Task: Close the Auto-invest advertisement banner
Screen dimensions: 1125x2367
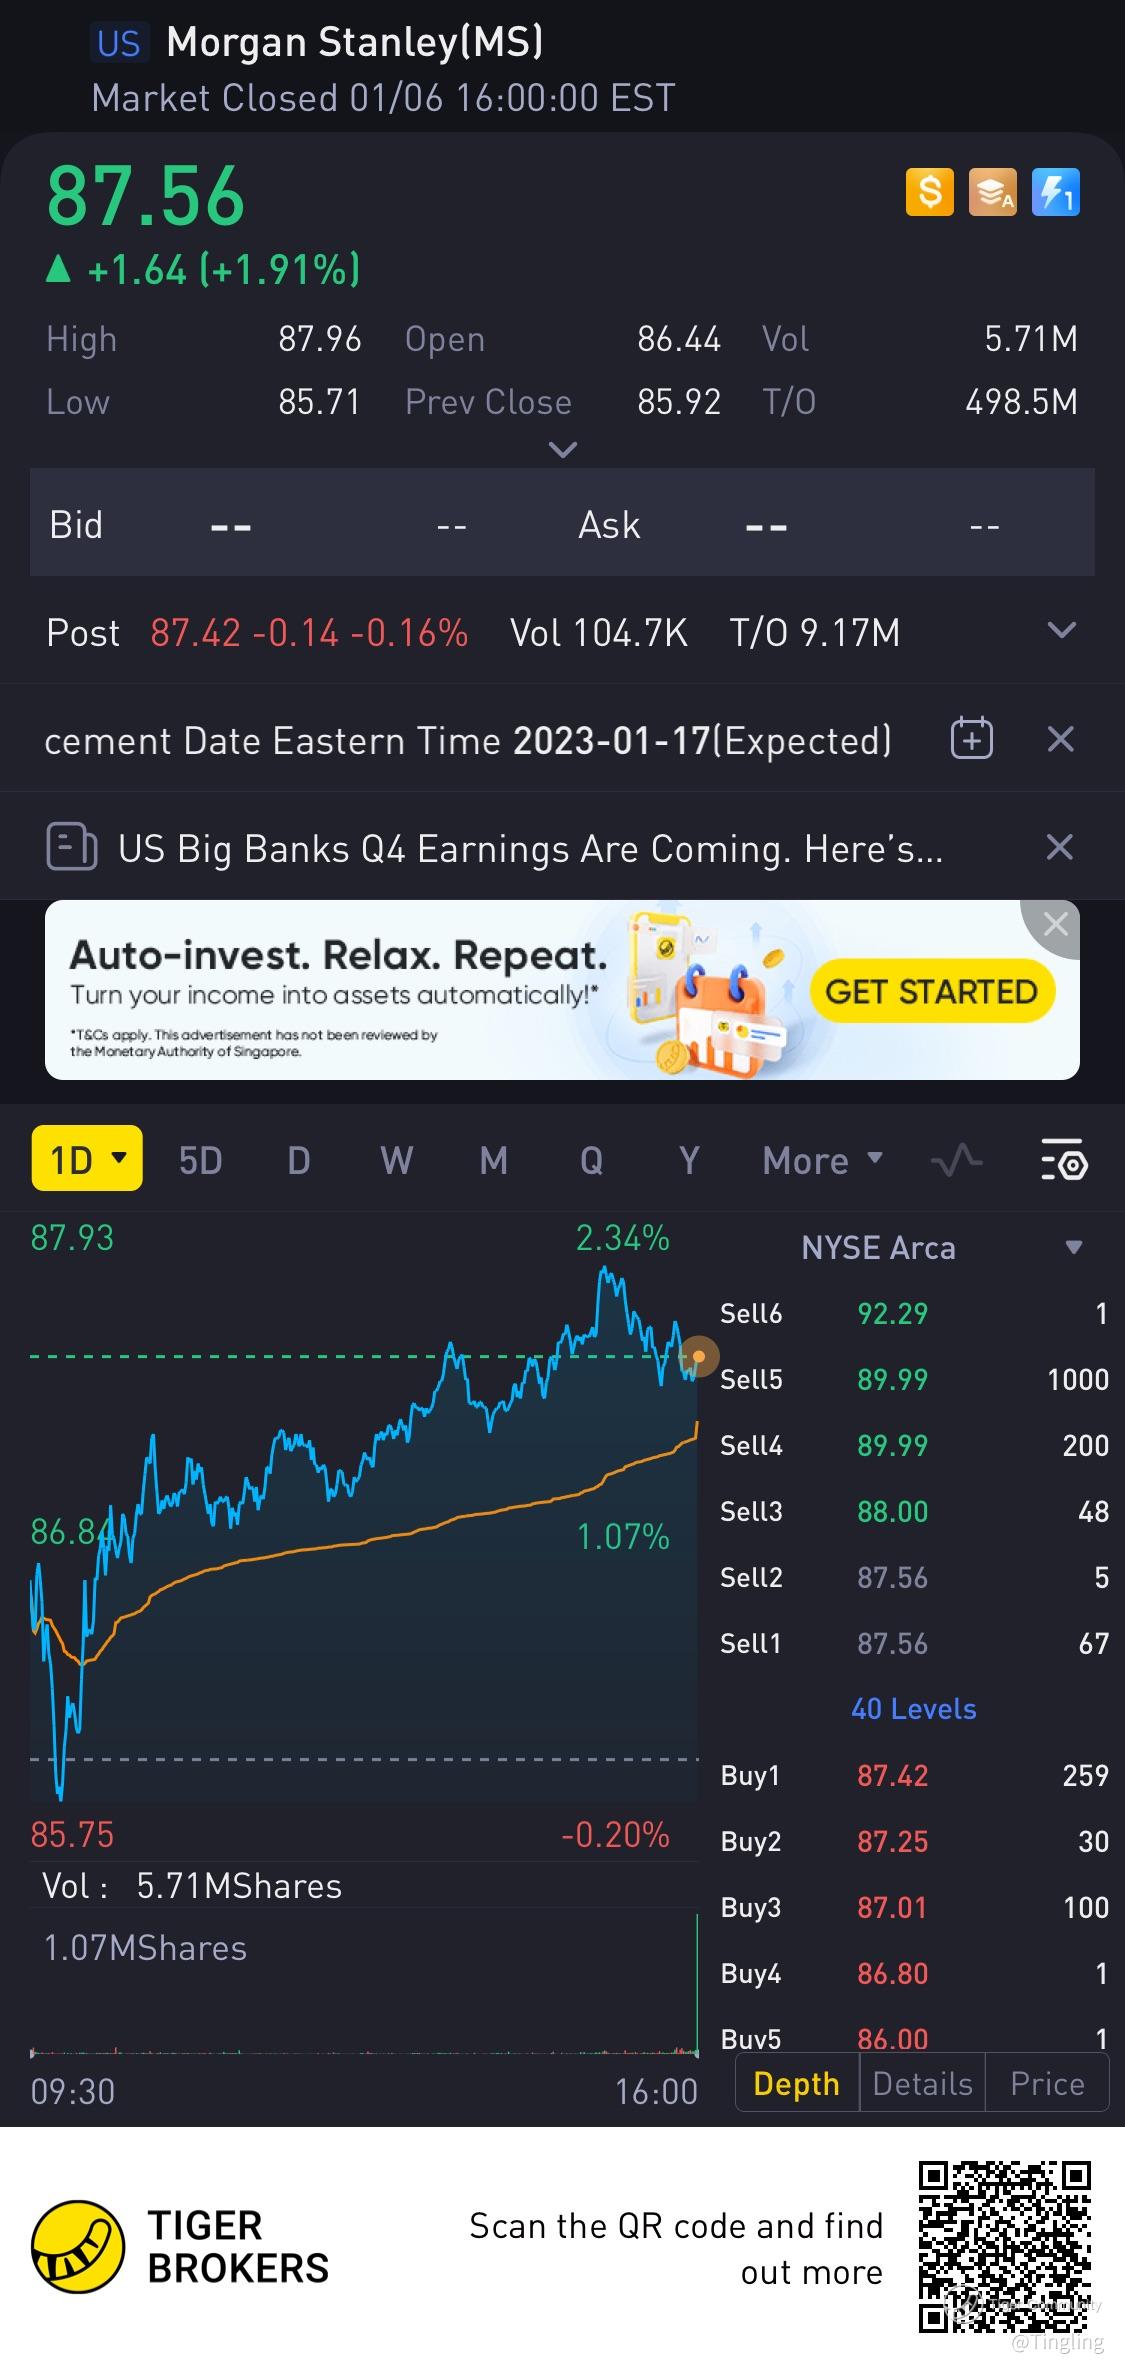Action: [1055, 925]
